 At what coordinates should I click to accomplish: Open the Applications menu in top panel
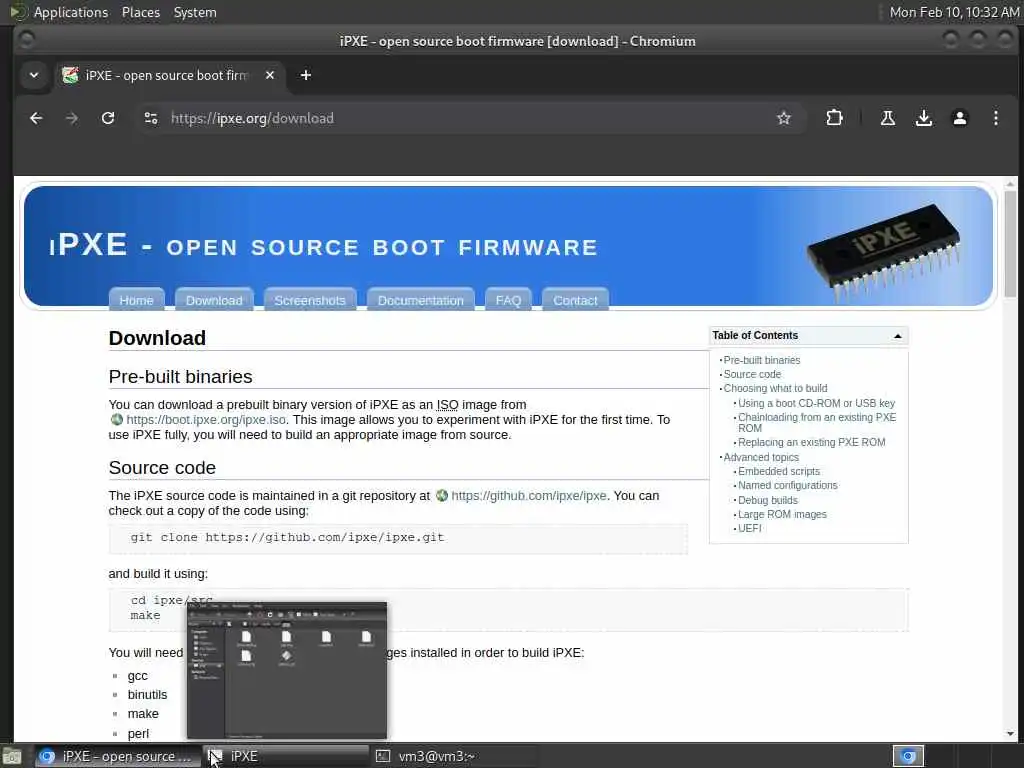(71, 12)
